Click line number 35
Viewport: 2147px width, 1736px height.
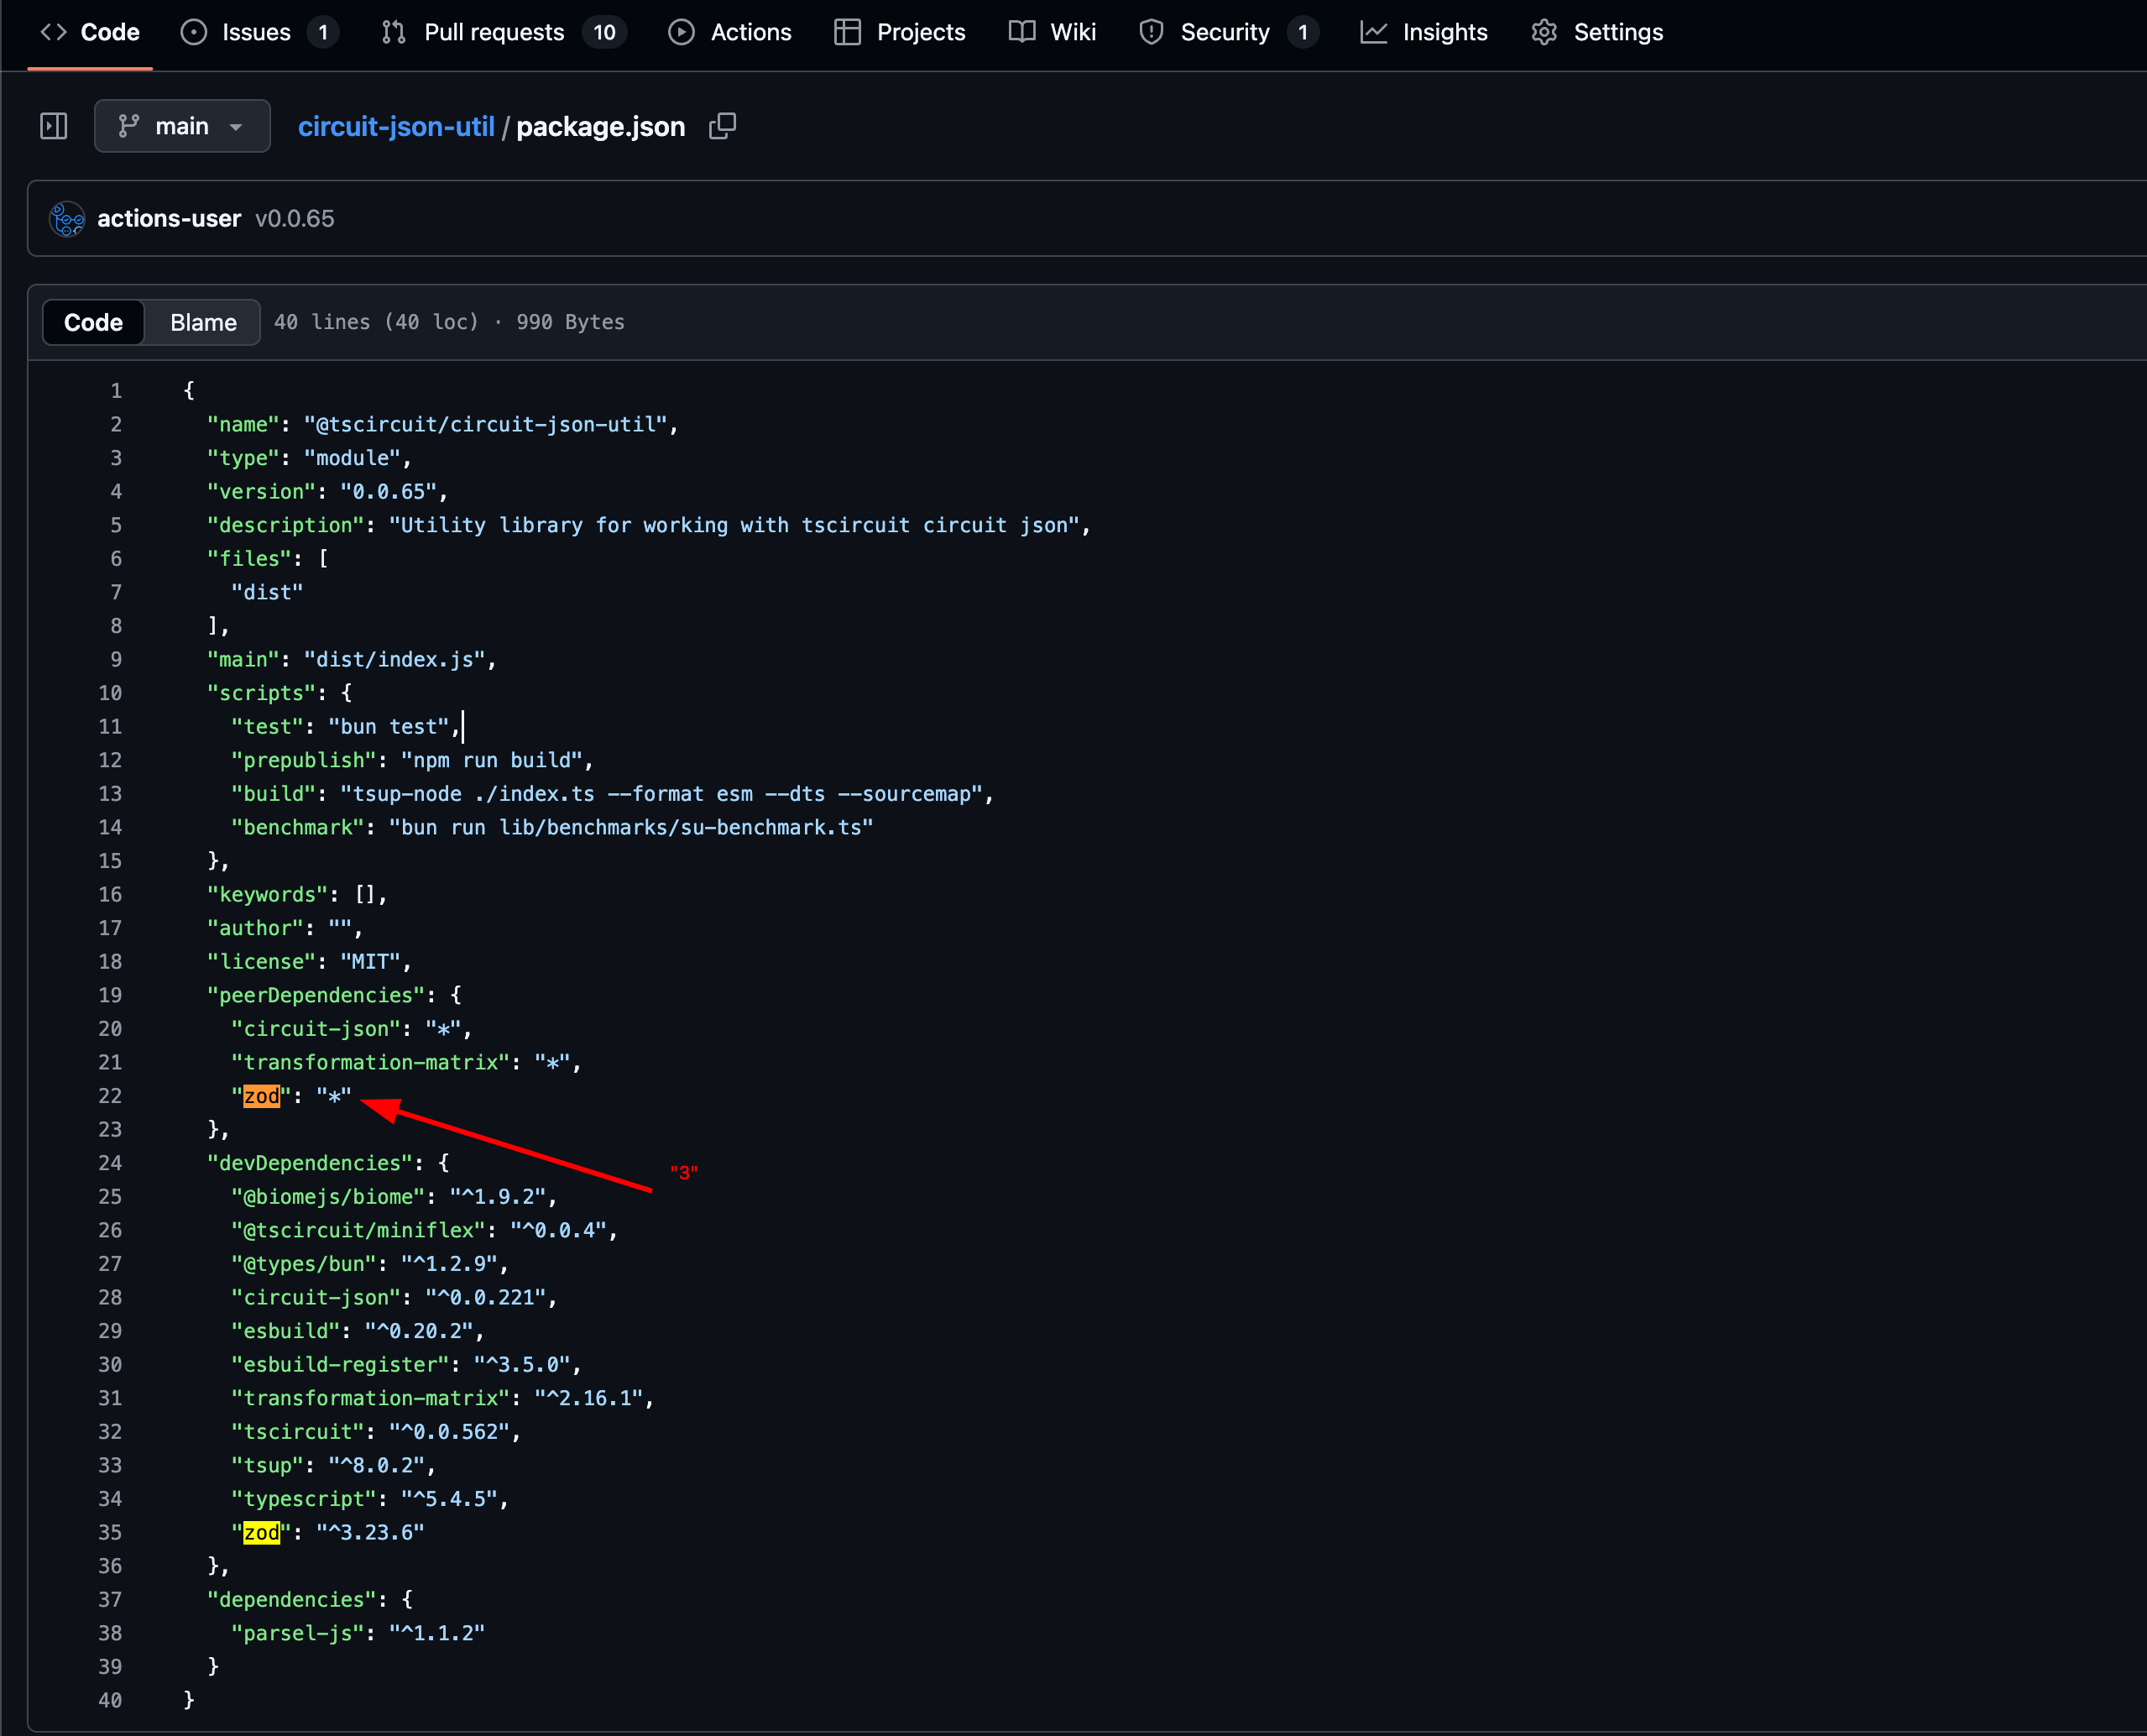tap(110, 1532)
